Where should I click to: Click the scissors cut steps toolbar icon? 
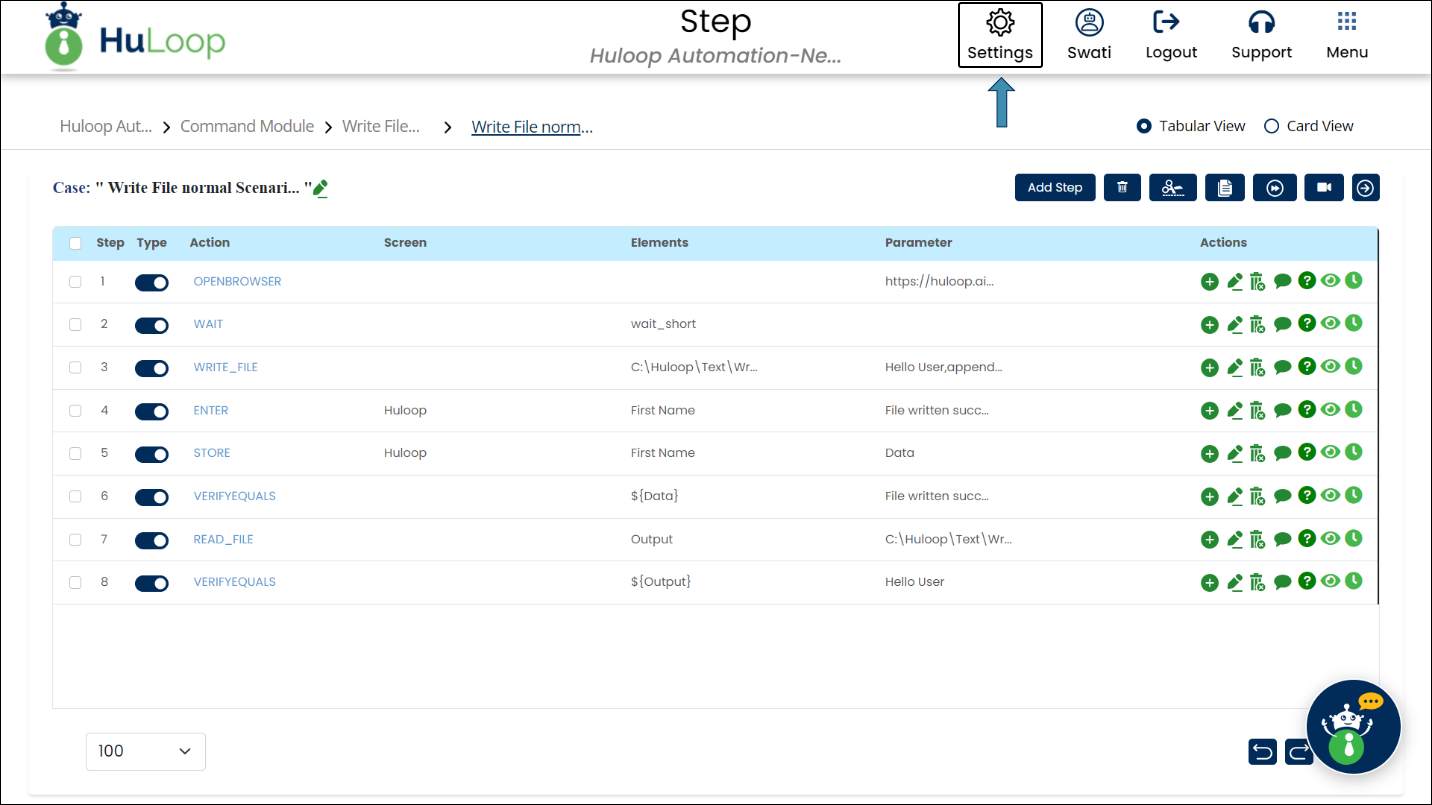pos(1173,188)
